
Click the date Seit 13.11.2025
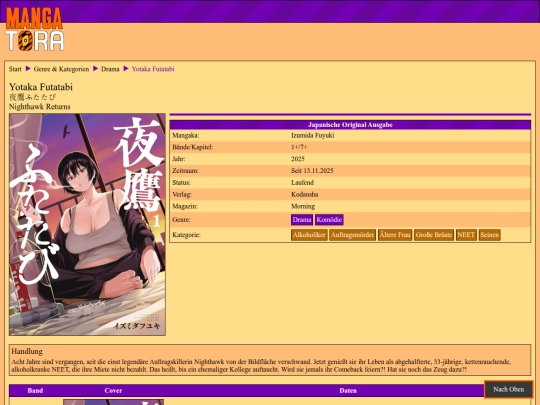[312, 170]
